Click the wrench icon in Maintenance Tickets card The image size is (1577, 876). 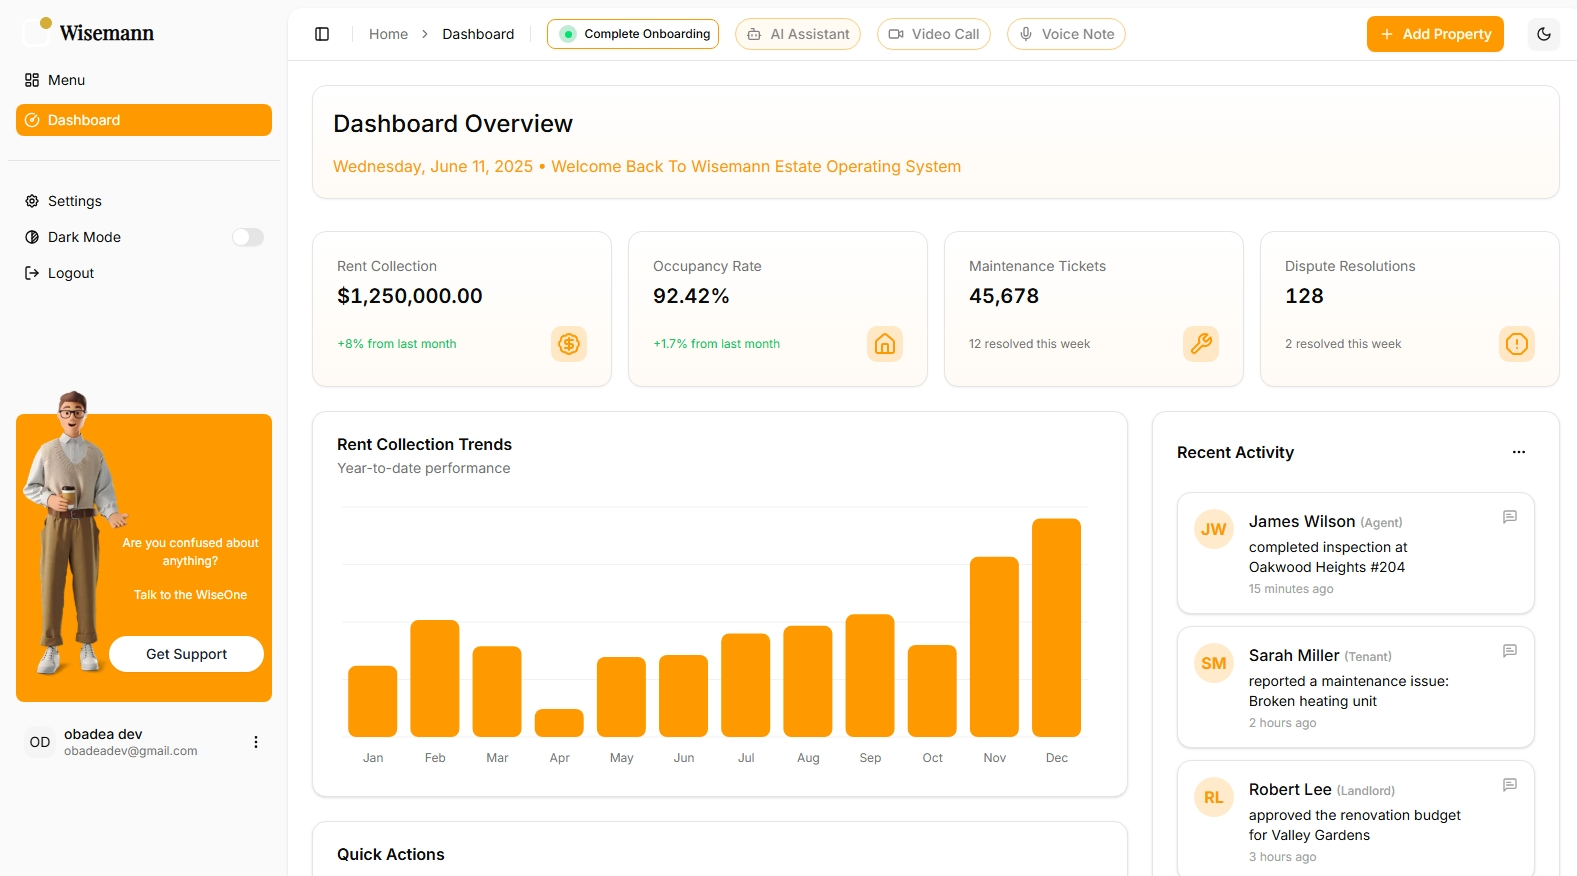(1201, 344)
